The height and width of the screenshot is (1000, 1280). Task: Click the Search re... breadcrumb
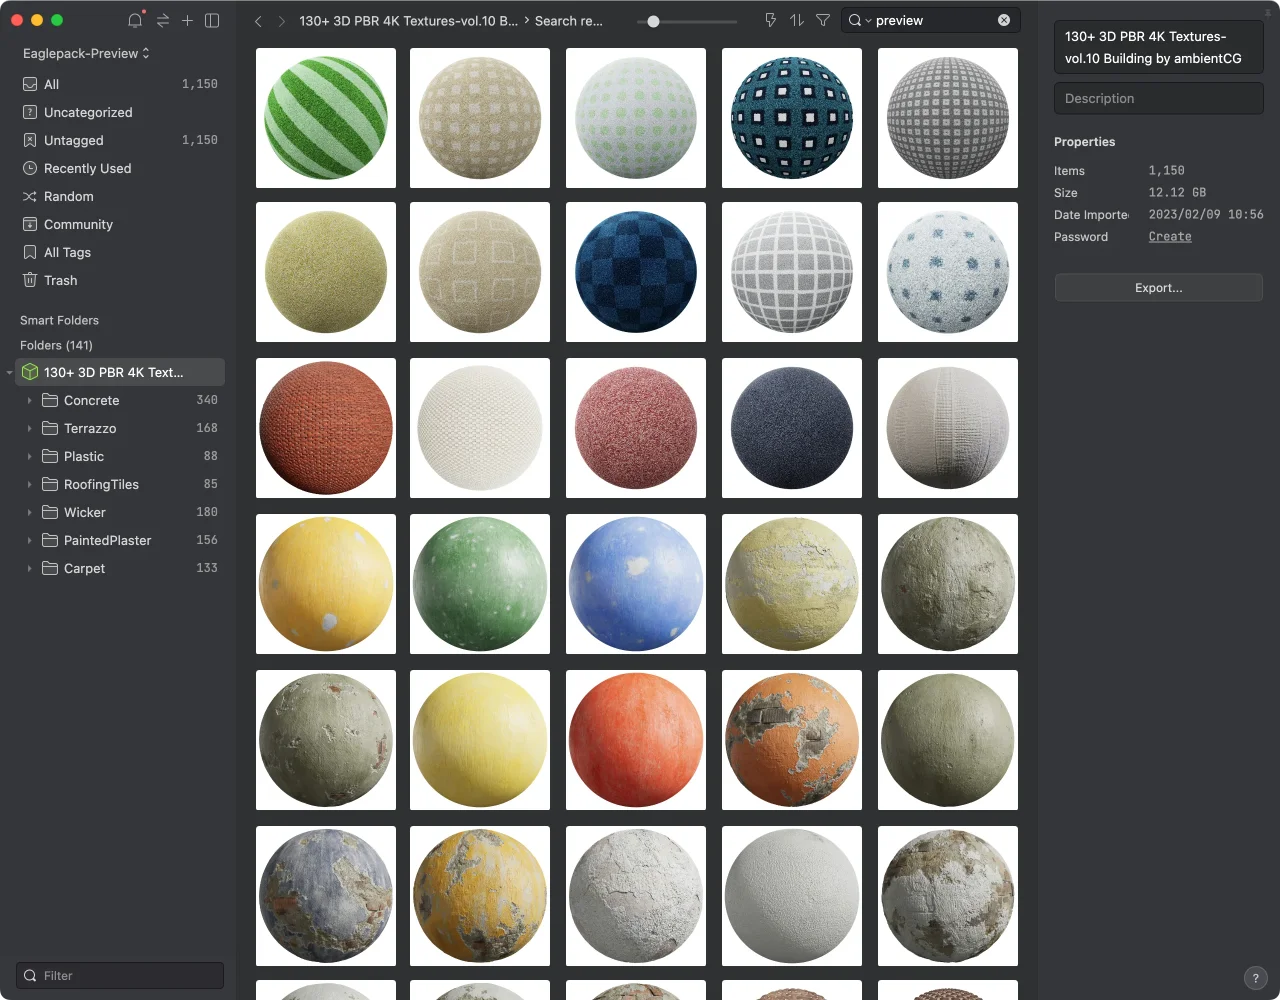(x=569, y=21)
